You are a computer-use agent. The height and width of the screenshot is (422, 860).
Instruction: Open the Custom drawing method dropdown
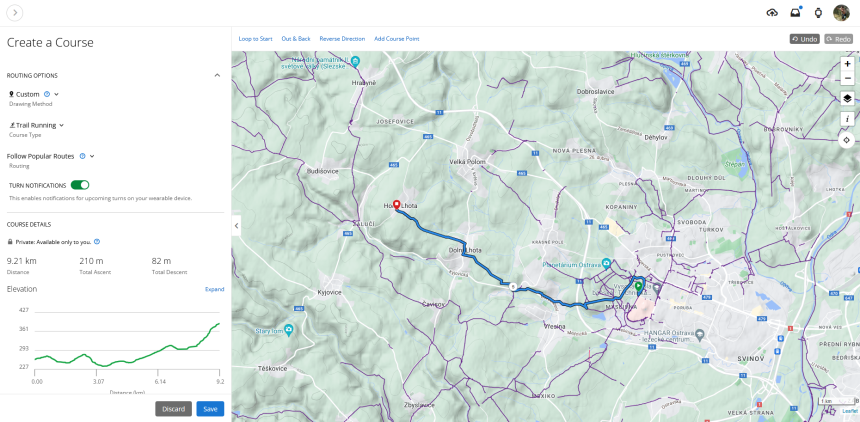(x=56, y=94)
